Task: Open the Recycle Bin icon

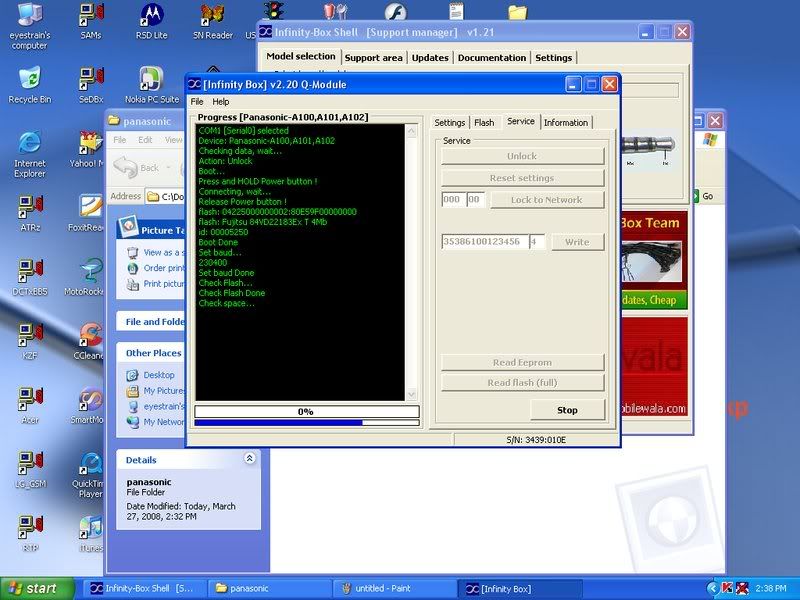Action: pos(30,85)
